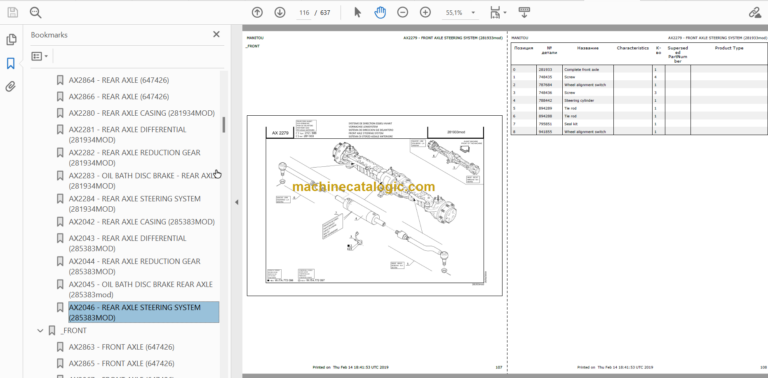Click the page number field showing 116

click(x=304, y=13)
